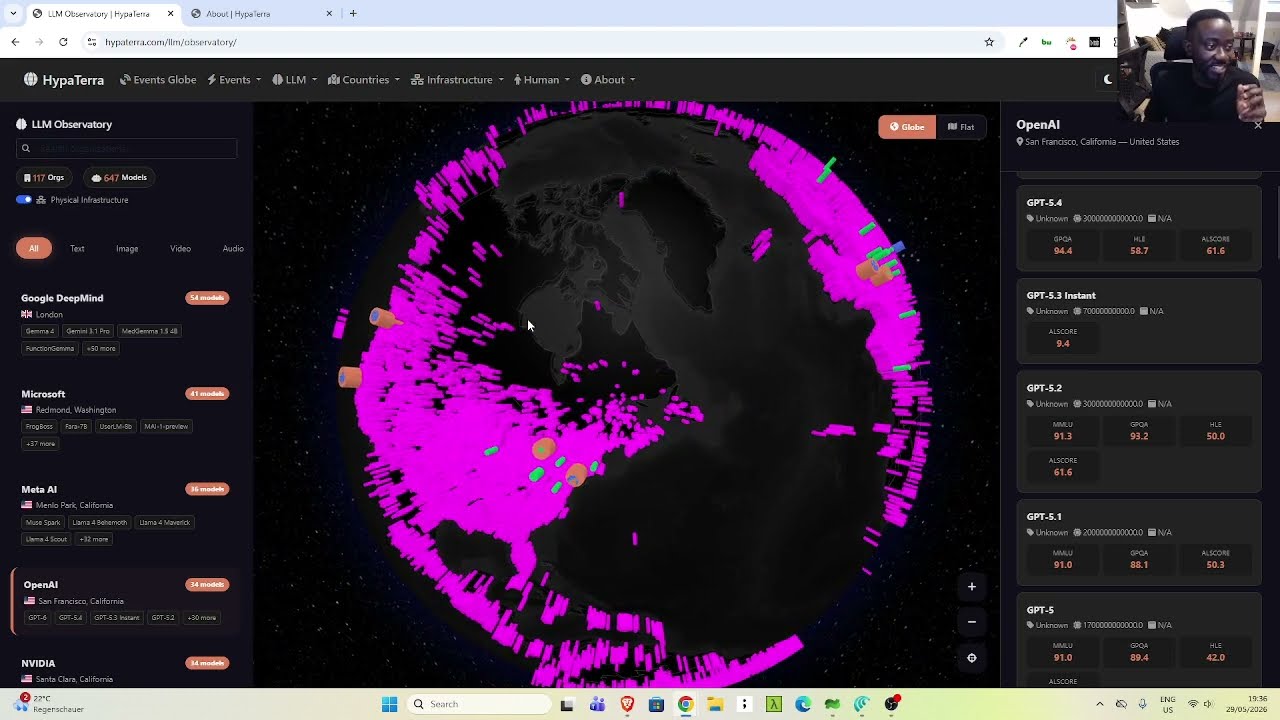Open Brave browser from taskbar
This screenshot has height=720, width=1280.
(627, 704)
